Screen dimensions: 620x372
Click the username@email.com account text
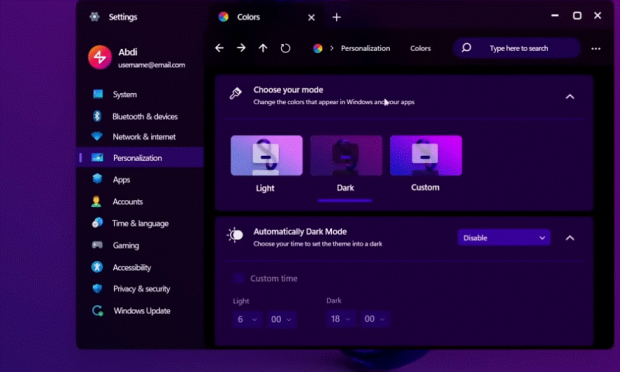coord(151,65)
